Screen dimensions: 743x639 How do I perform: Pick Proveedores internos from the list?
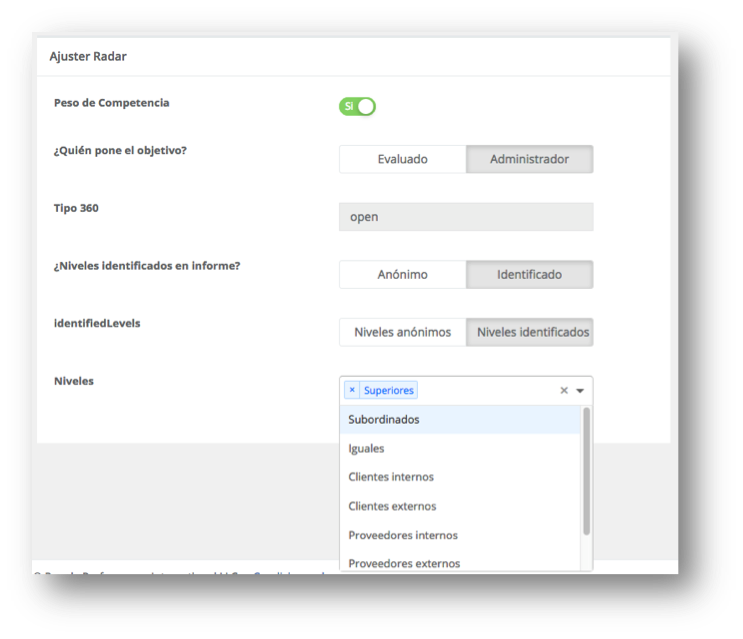pyautogui.click(x=460, y=535)
